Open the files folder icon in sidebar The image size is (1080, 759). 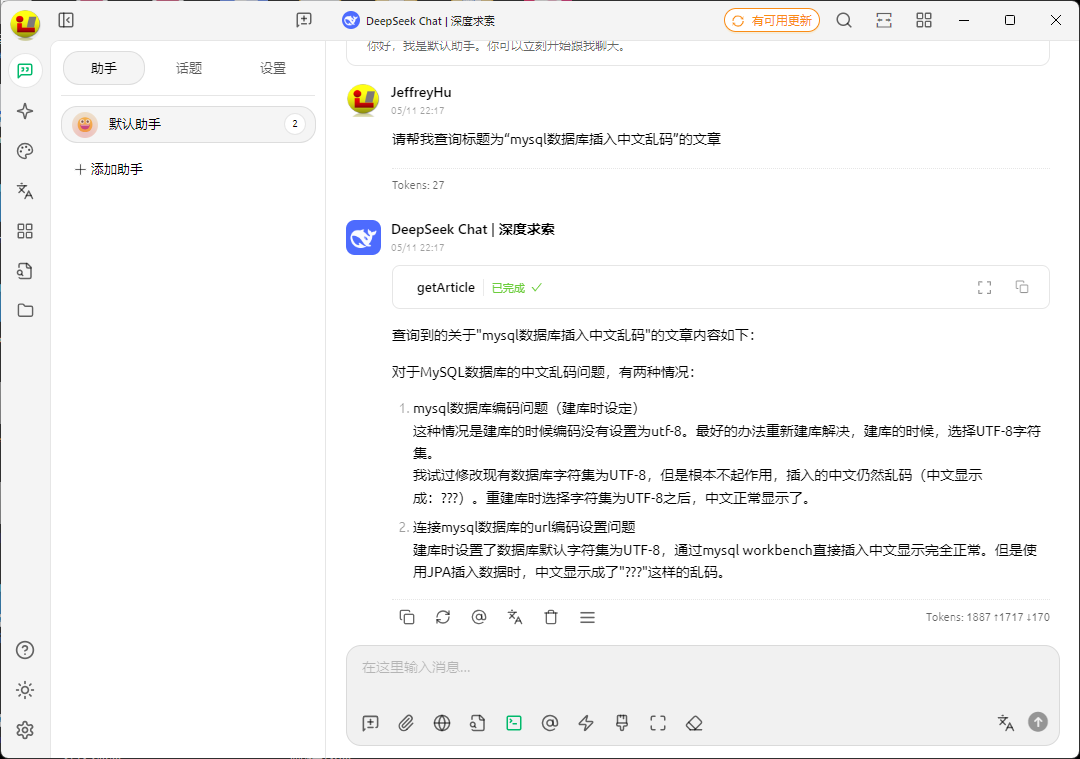tap(25, 311)
